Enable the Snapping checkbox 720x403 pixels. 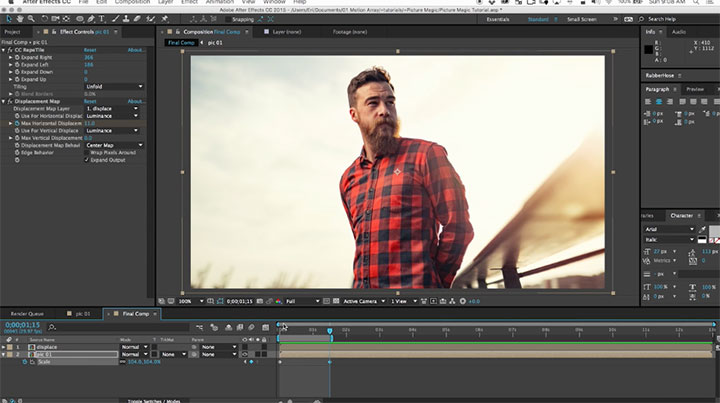click(x=228, y=19)
